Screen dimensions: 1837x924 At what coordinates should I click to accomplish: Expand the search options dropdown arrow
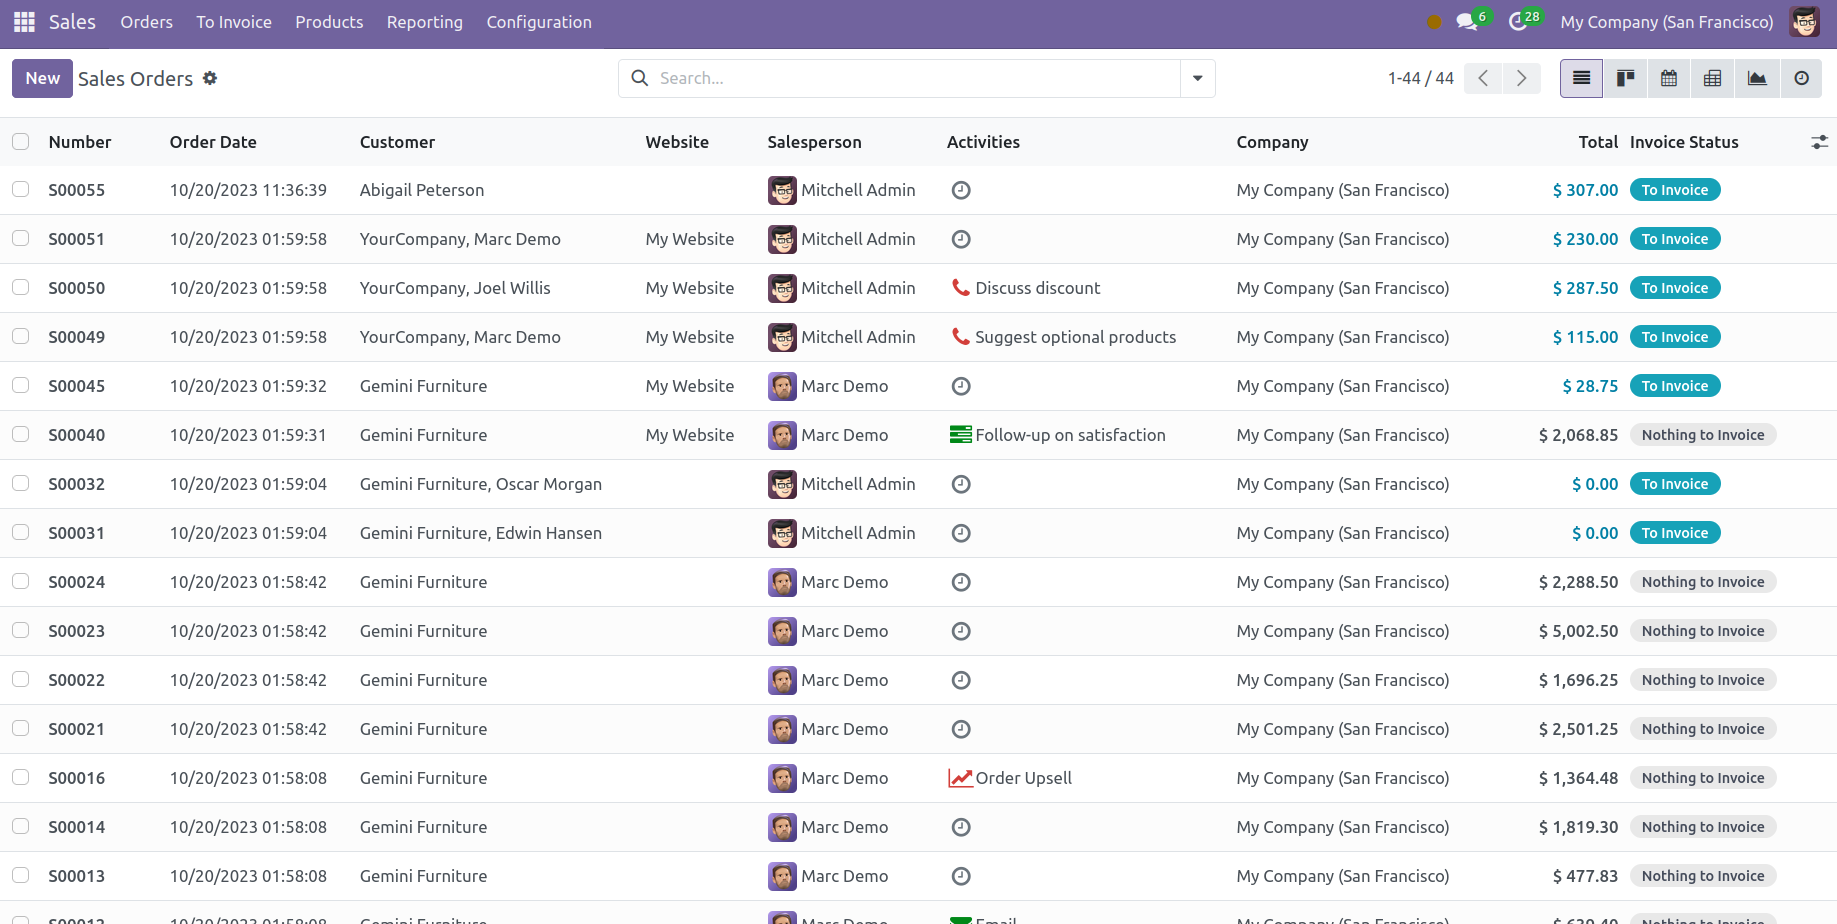[1197, 78]
